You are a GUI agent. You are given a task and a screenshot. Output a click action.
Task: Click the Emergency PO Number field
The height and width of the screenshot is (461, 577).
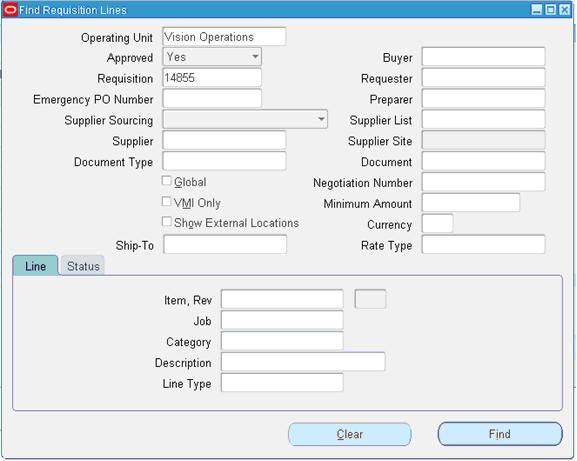click(x=212, y=99)
